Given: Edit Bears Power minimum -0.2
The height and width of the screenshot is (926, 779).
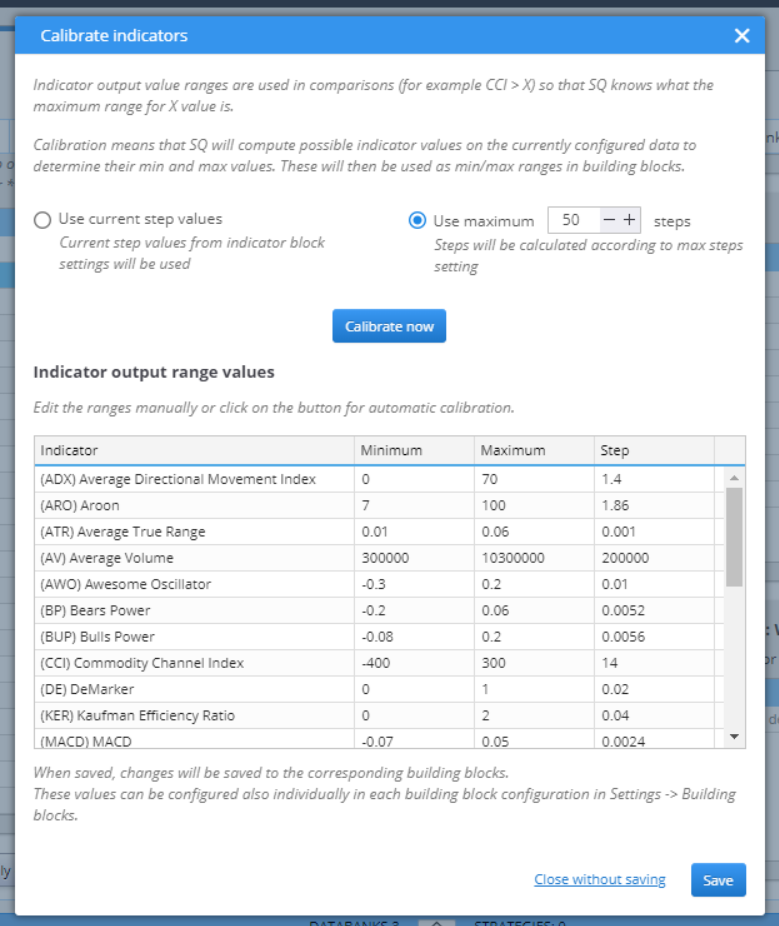Looking at the screenshot, I should pyautogui.click(x=415, y=611).
